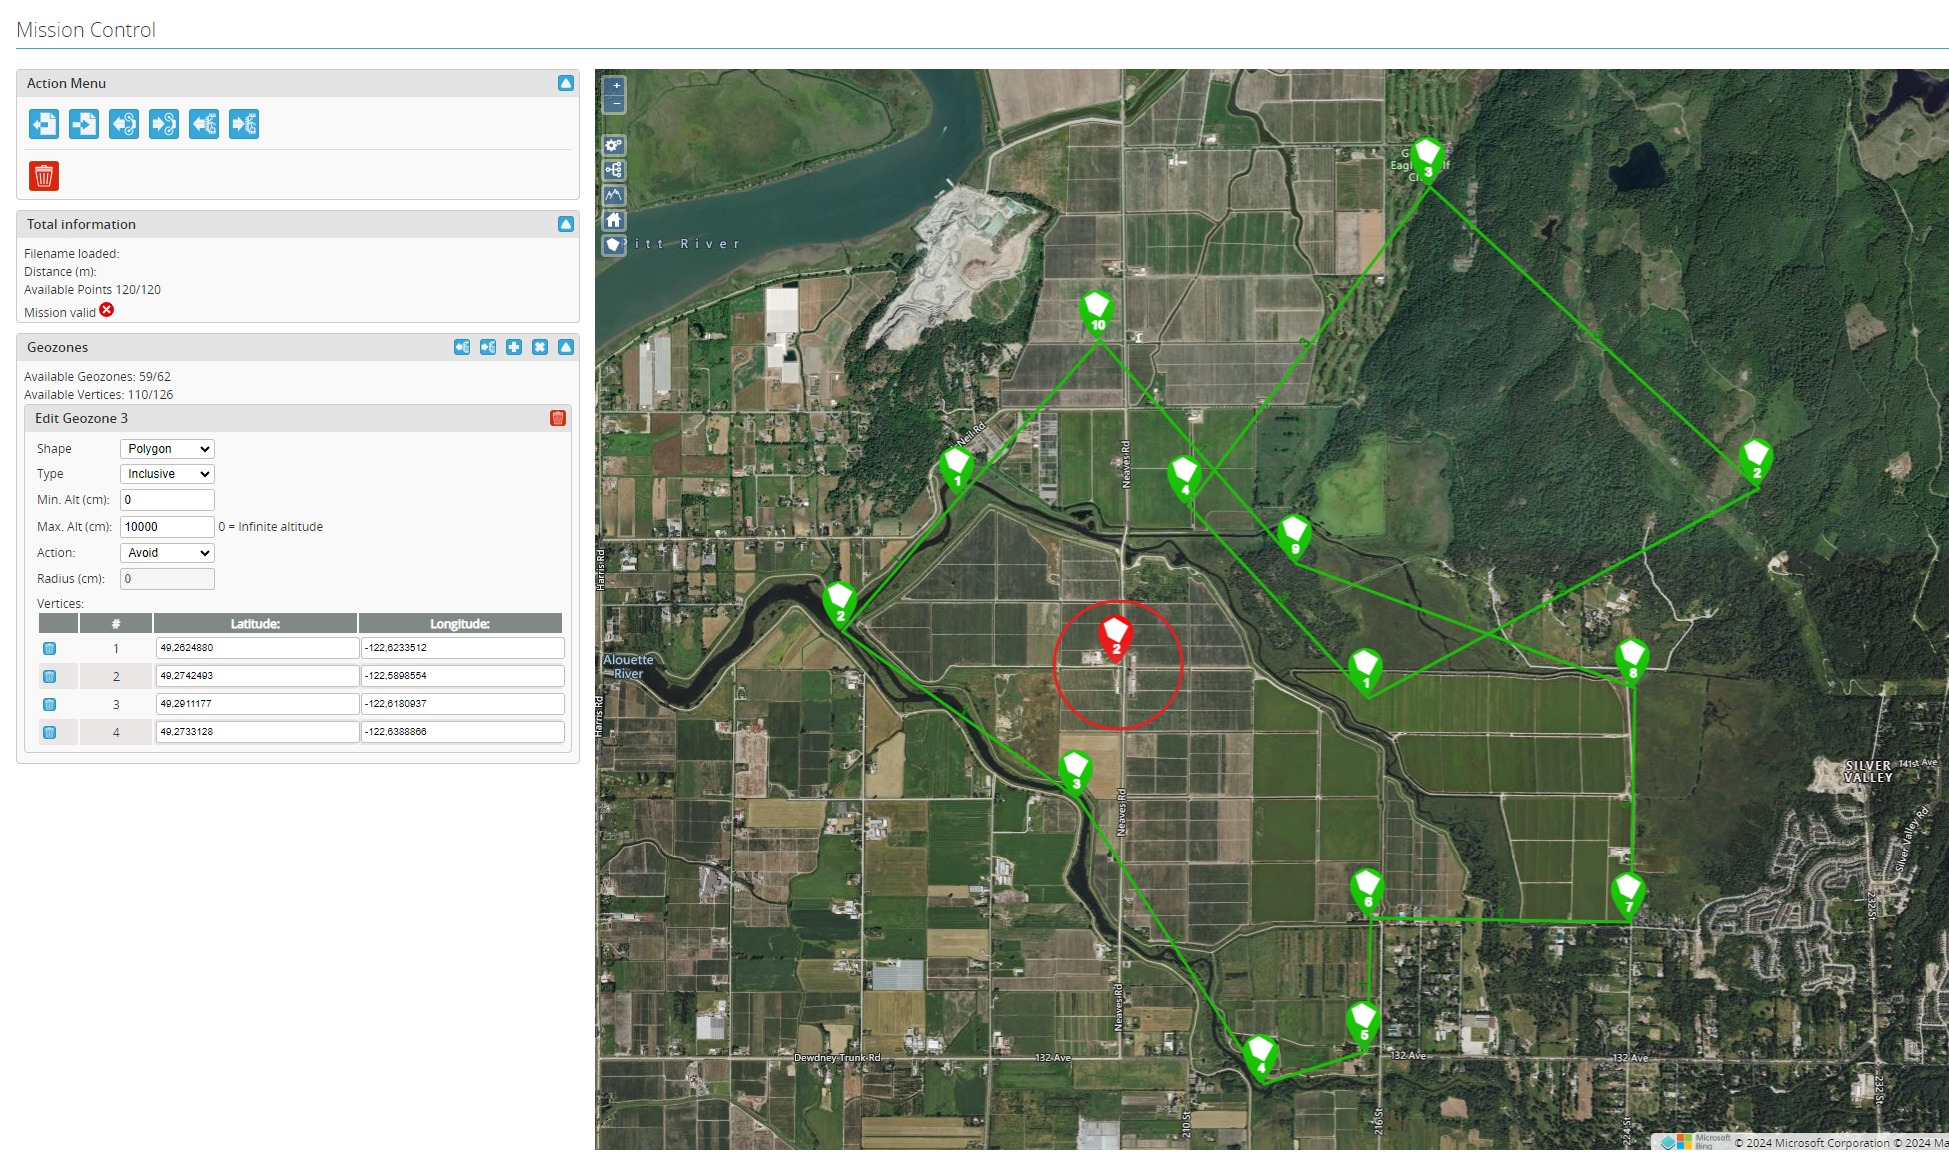Click the Max. Alt (cm) field
The image size is (1949, 1163).
point(167,527)
